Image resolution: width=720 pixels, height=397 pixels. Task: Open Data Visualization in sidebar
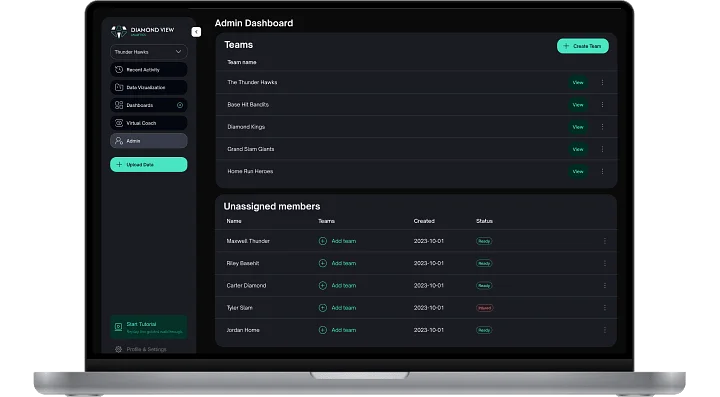[x=148, y=87]
